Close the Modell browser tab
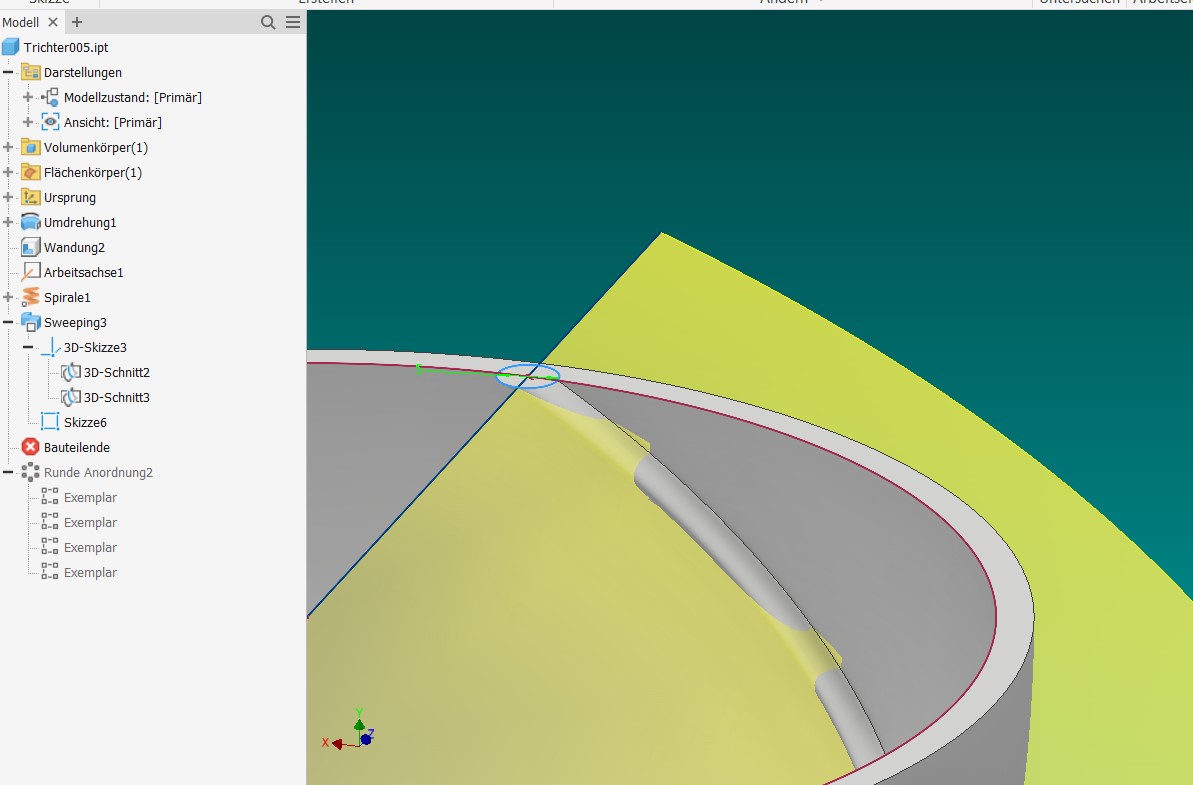Image resolution: width=1193 pixels, height=785 pixels. (x=52, y=22)
